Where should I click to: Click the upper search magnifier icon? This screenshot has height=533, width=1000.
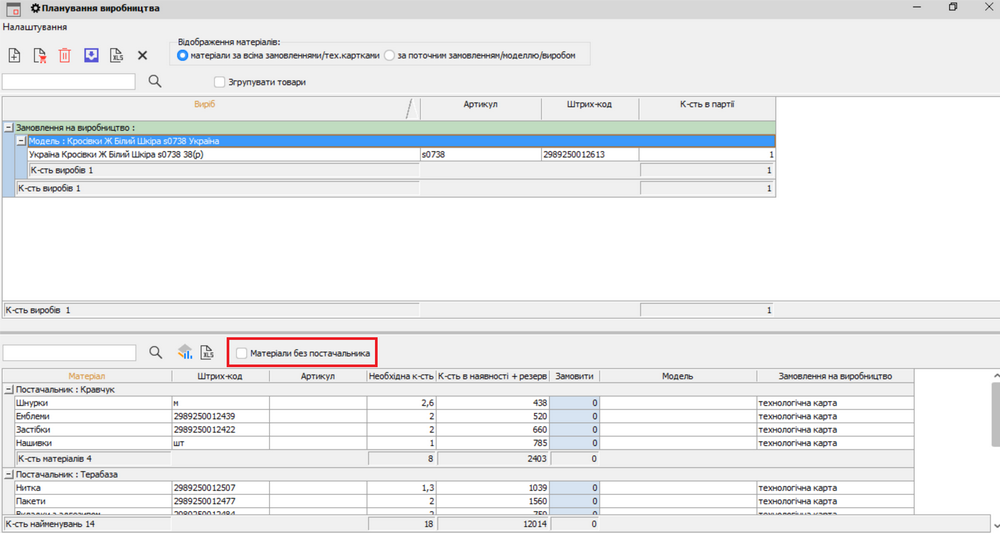point(155,82)
